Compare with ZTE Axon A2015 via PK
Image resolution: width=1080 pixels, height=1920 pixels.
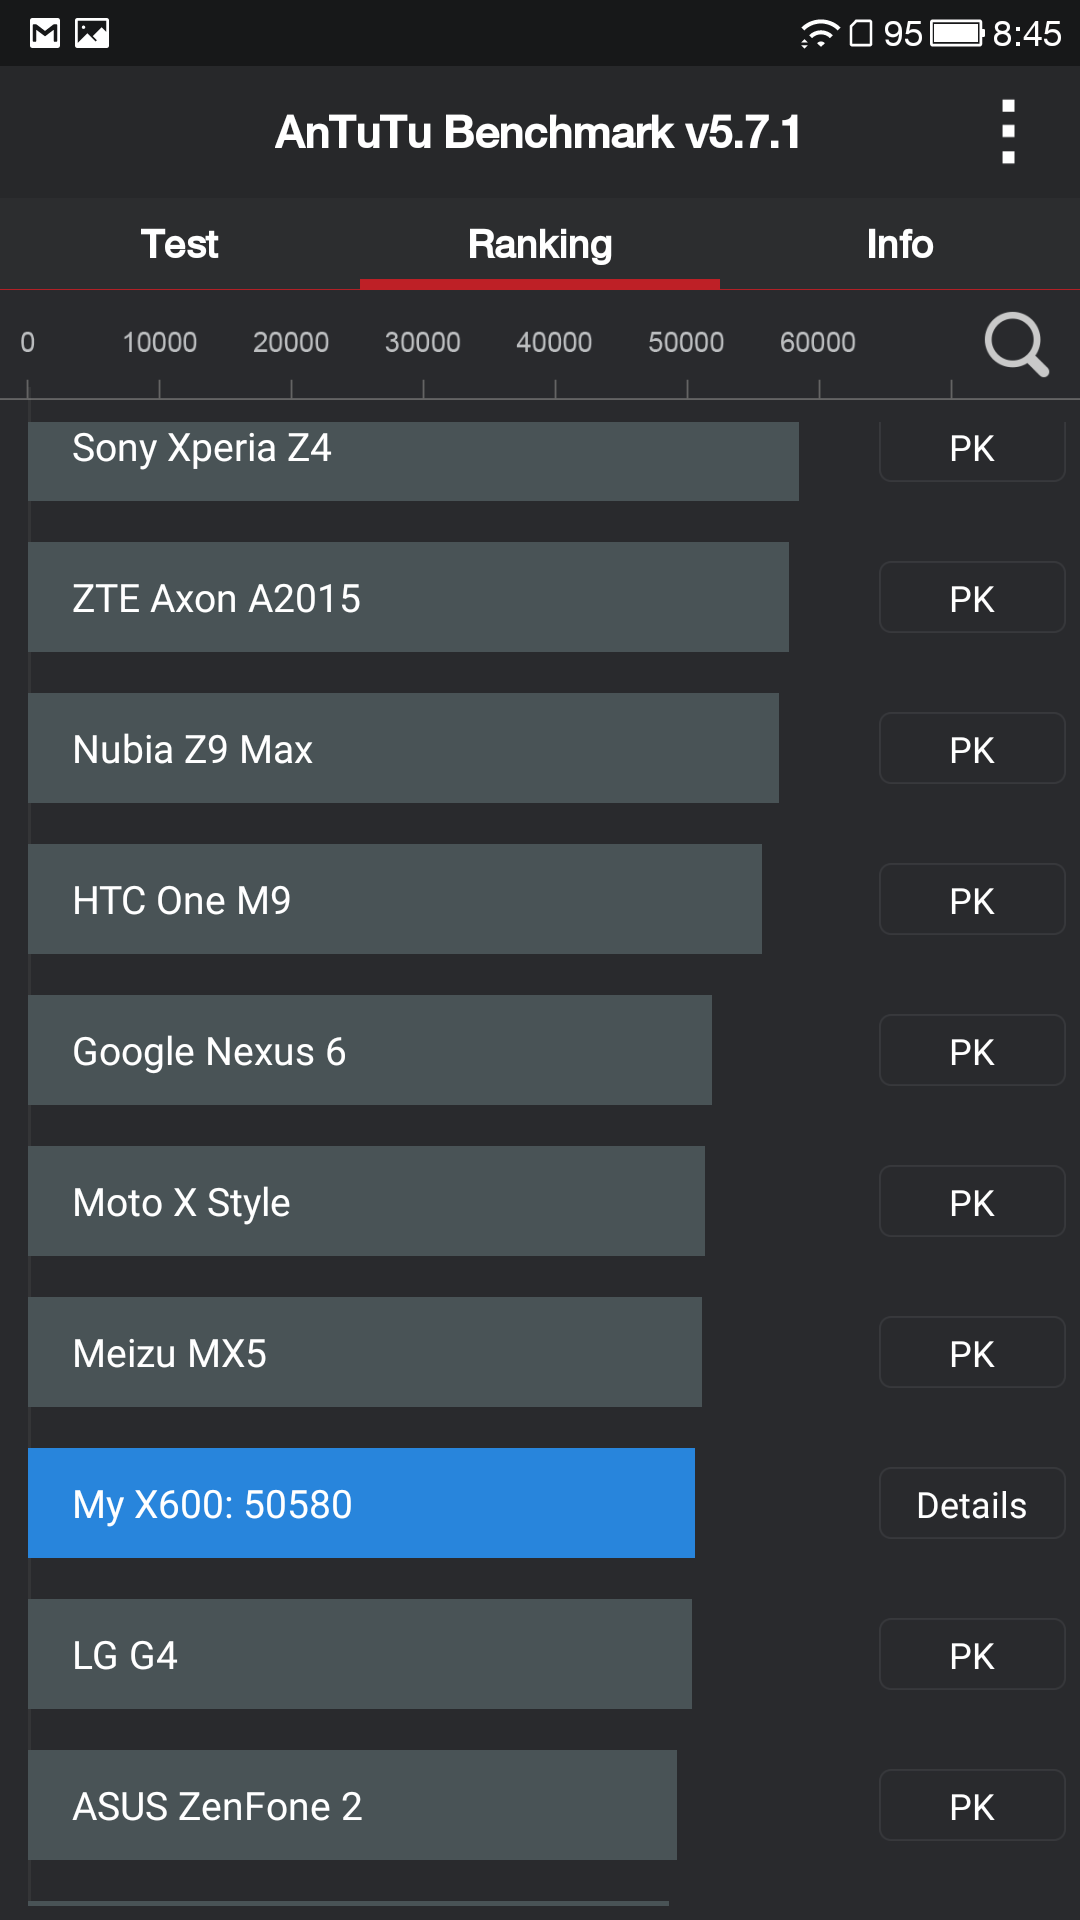click(x=972, y=598)
